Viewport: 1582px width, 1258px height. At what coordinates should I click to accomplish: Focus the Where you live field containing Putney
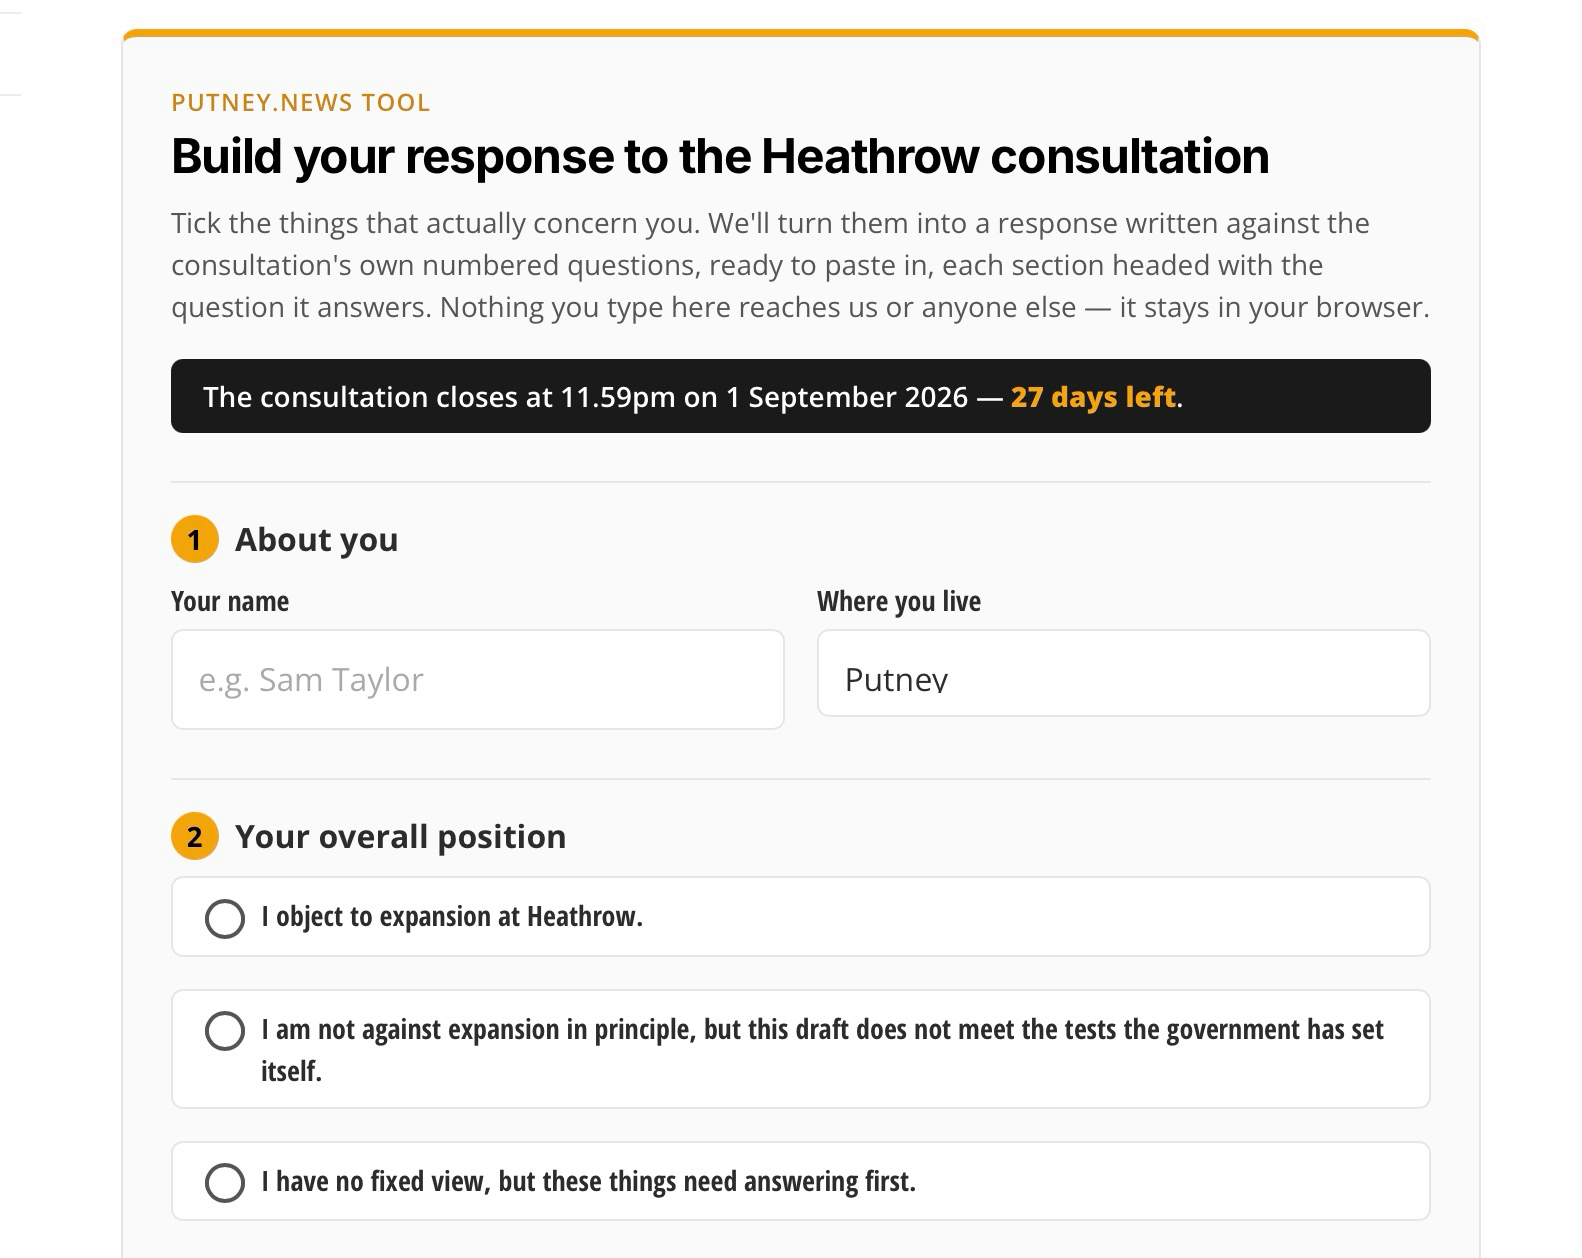[1124, 673]
